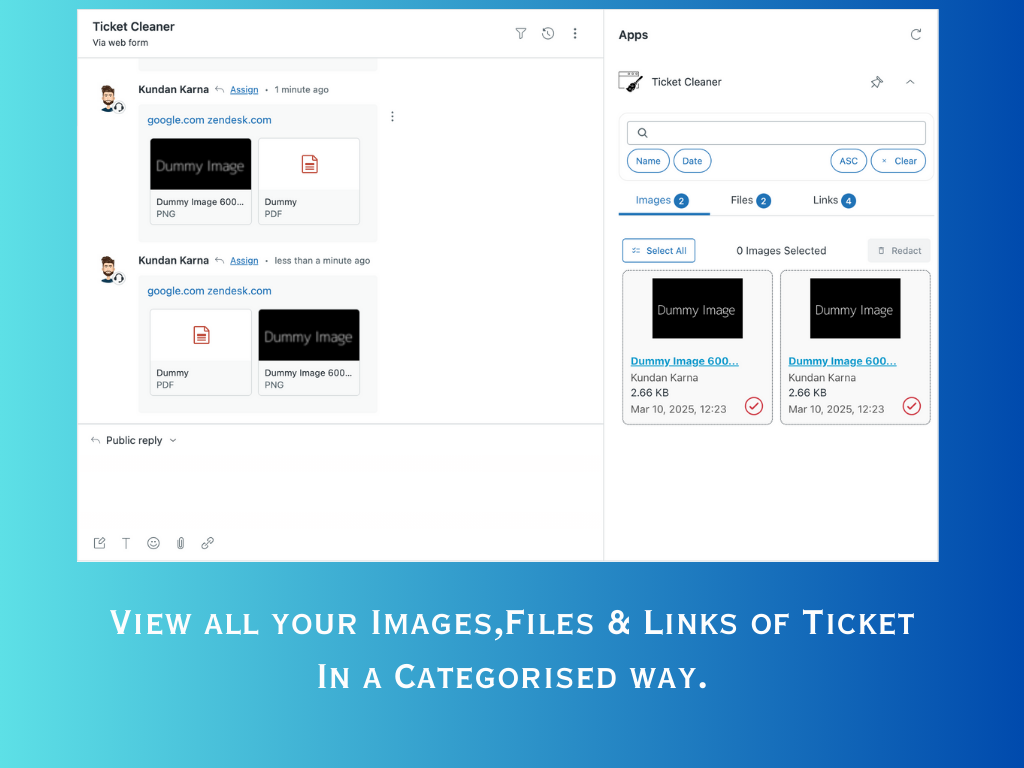Viewport: 1024px width, 768px height.
Task: Click the attachment paperclip icon
Action: pyautogui.click(x=181, y=543)
